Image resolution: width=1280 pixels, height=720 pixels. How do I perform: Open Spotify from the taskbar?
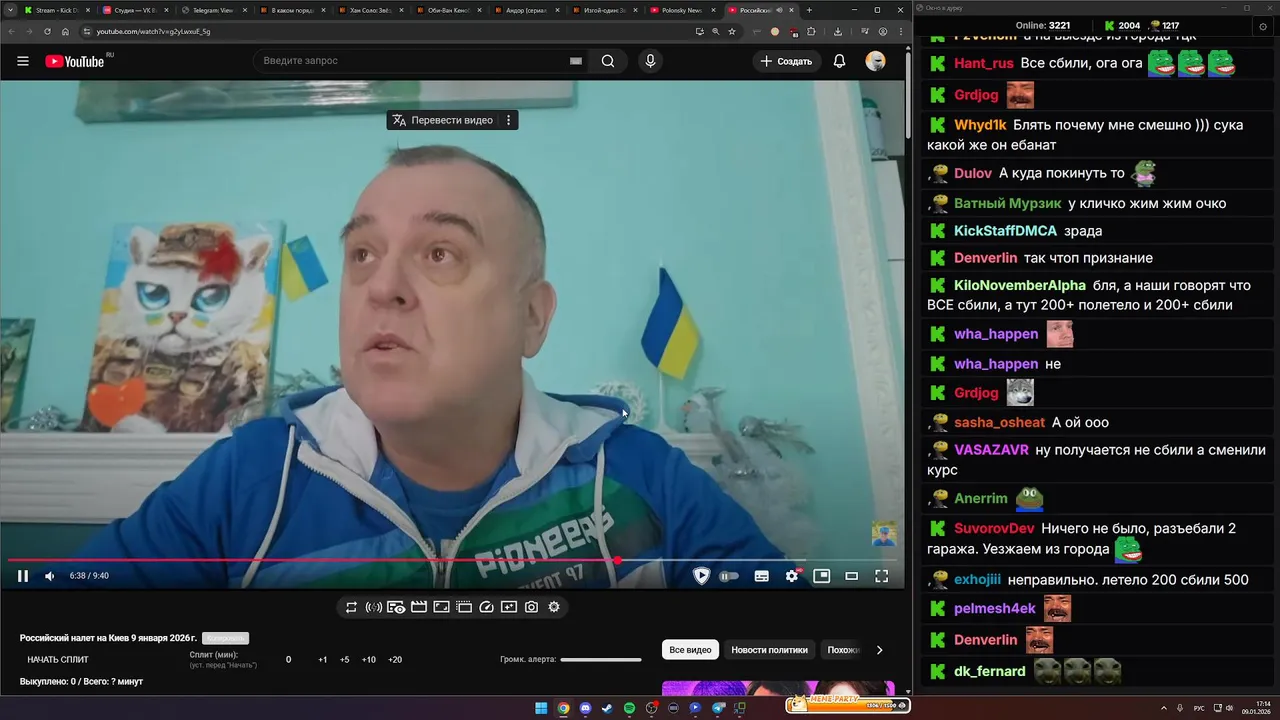pos(629,708)
